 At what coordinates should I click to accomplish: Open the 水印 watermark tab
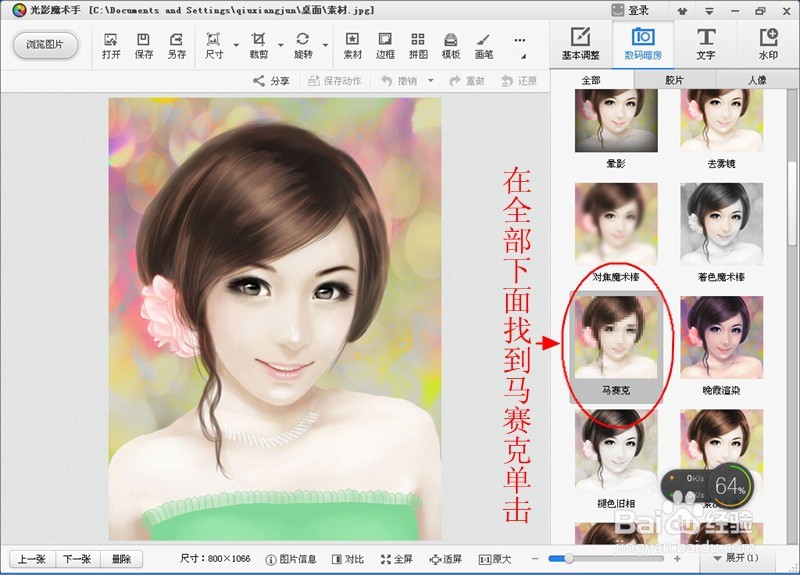[768, 44]
